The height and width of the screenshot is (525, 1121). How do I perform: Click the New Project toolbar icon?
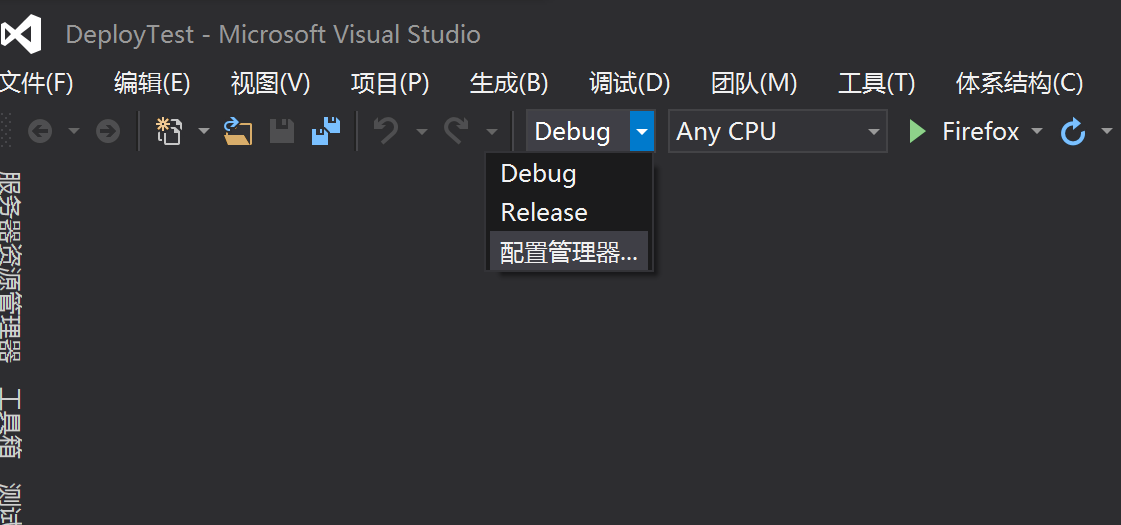pyautogui.click(x=169, y=131)
